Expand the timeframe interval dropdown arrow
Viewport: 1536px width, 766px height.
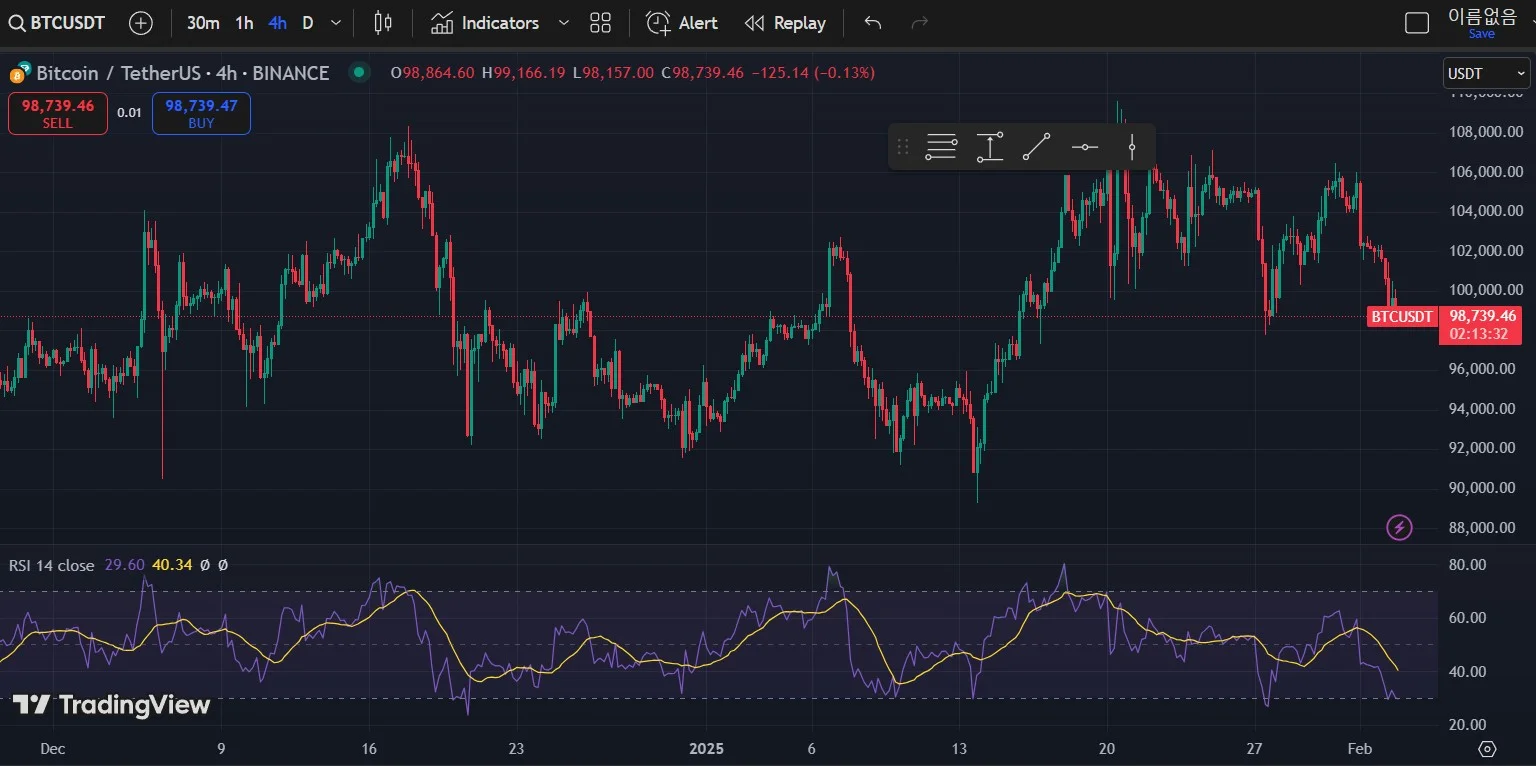point(336,23)
